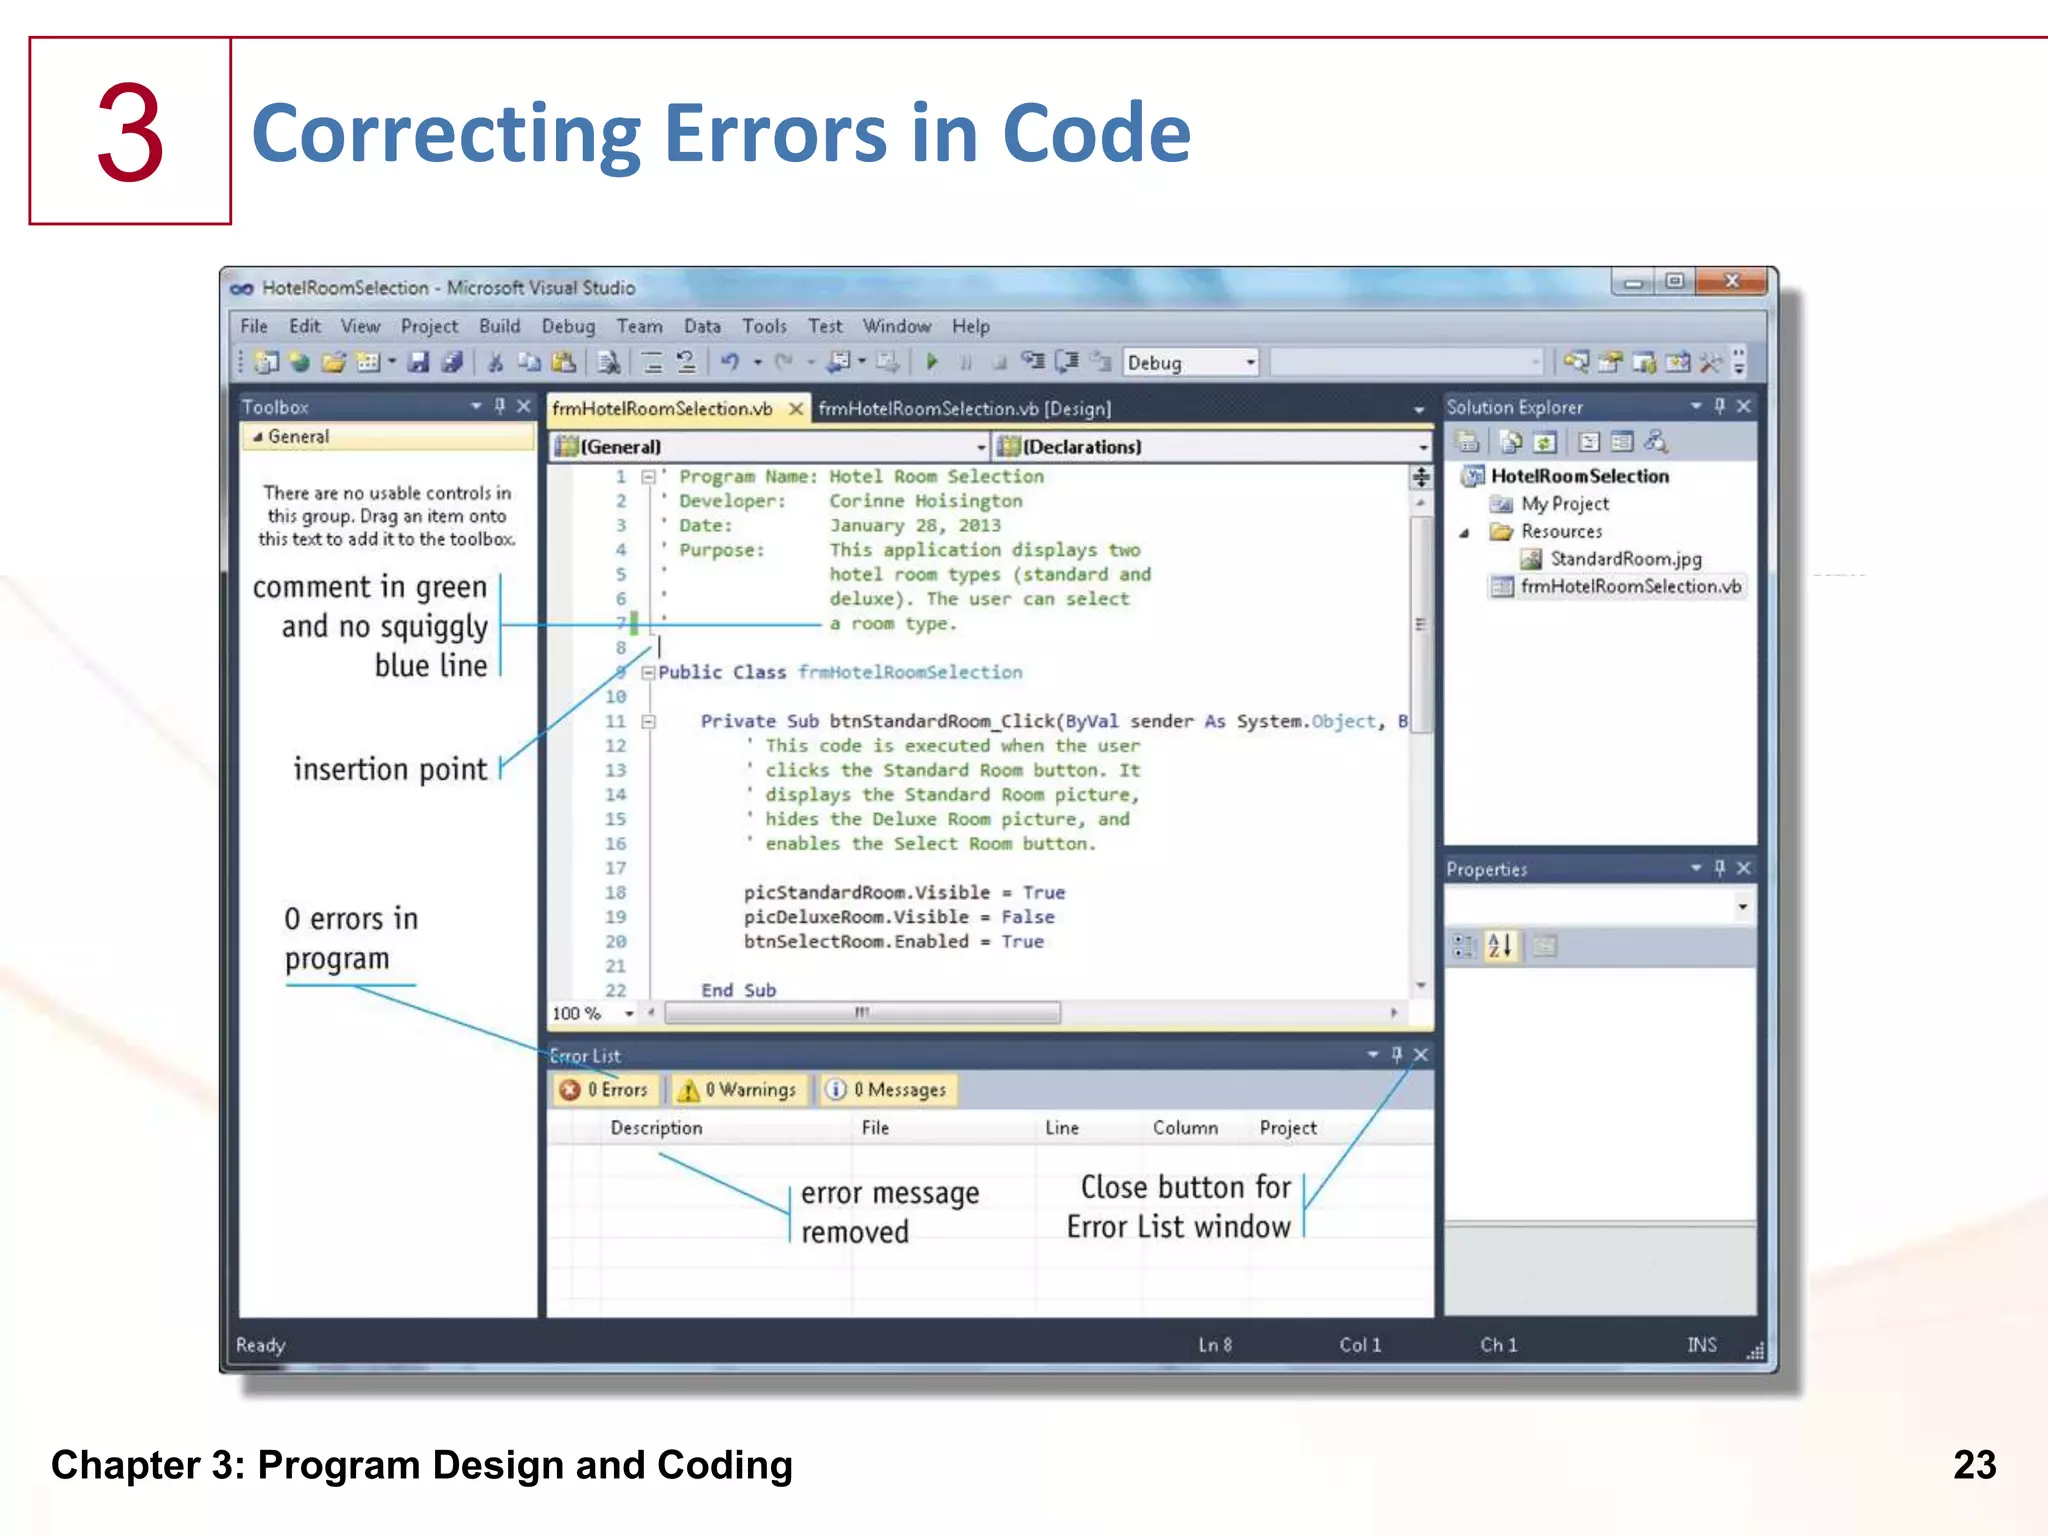2048x1536 pixels.
Task: Open the Debug configuration dropdown
Action: click(1250, 363)
